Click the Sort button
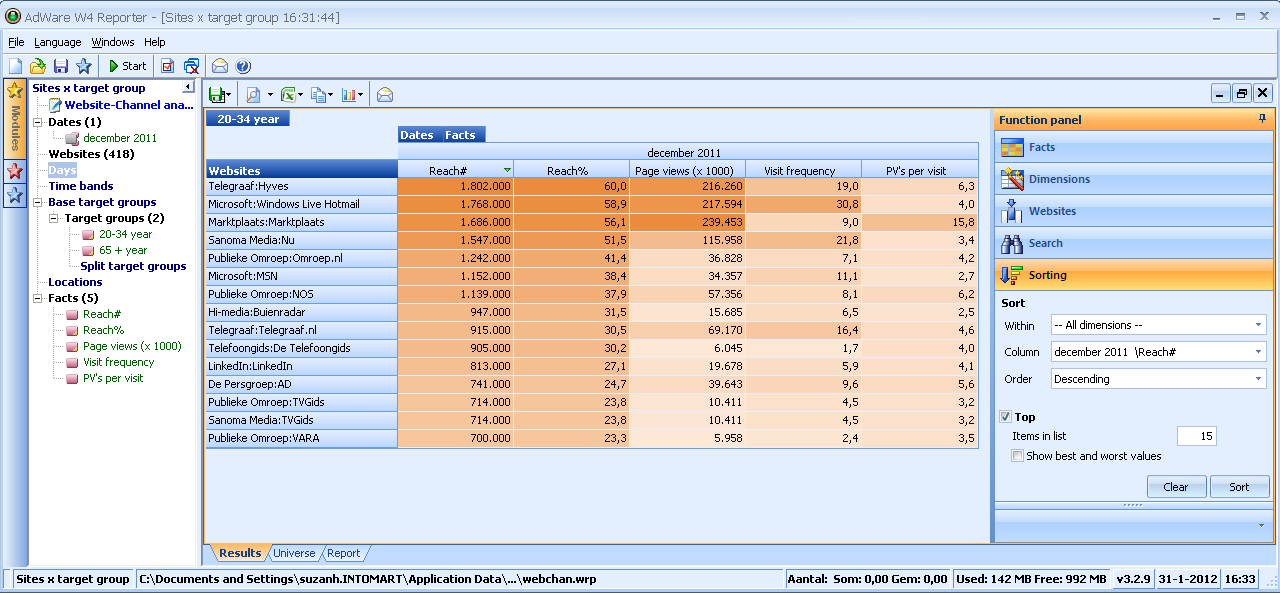Screen dimensions: 1280x593 pyautogui.click(x=1239, y=487)
